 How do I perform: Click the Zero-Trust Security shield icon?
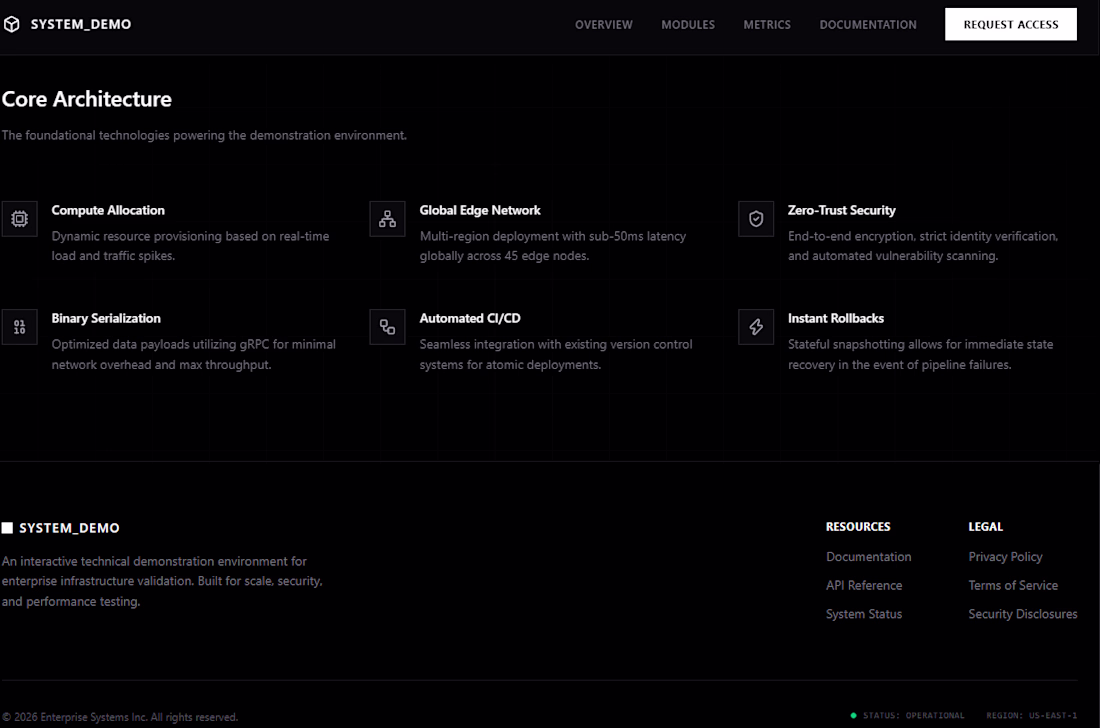756,219
